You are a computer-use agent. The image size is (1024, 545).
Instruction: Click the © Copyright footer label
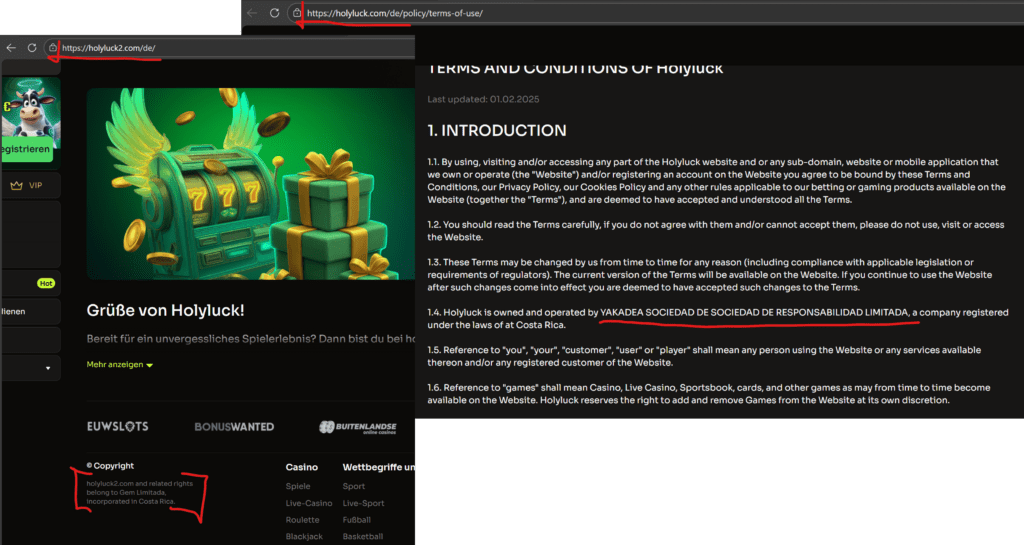[x=110, y=465]
